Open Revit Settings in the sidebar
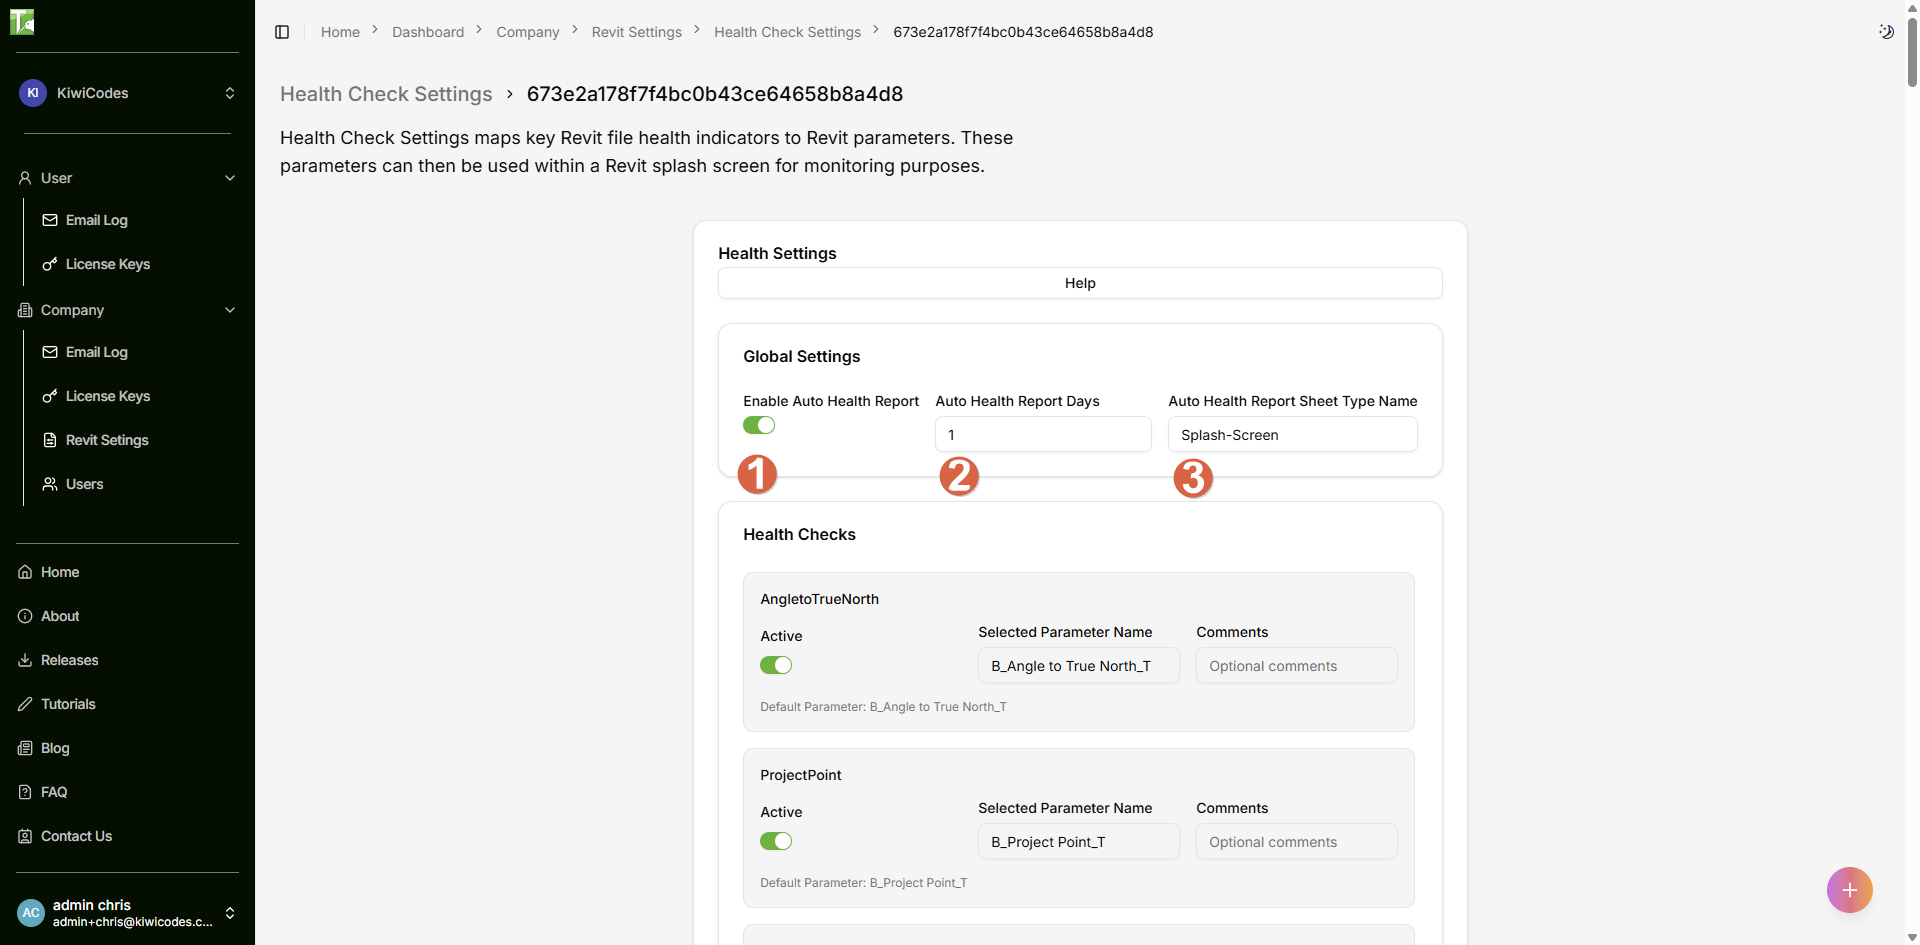The width and height of the screenshot is (1920, 945). [106, 440]
